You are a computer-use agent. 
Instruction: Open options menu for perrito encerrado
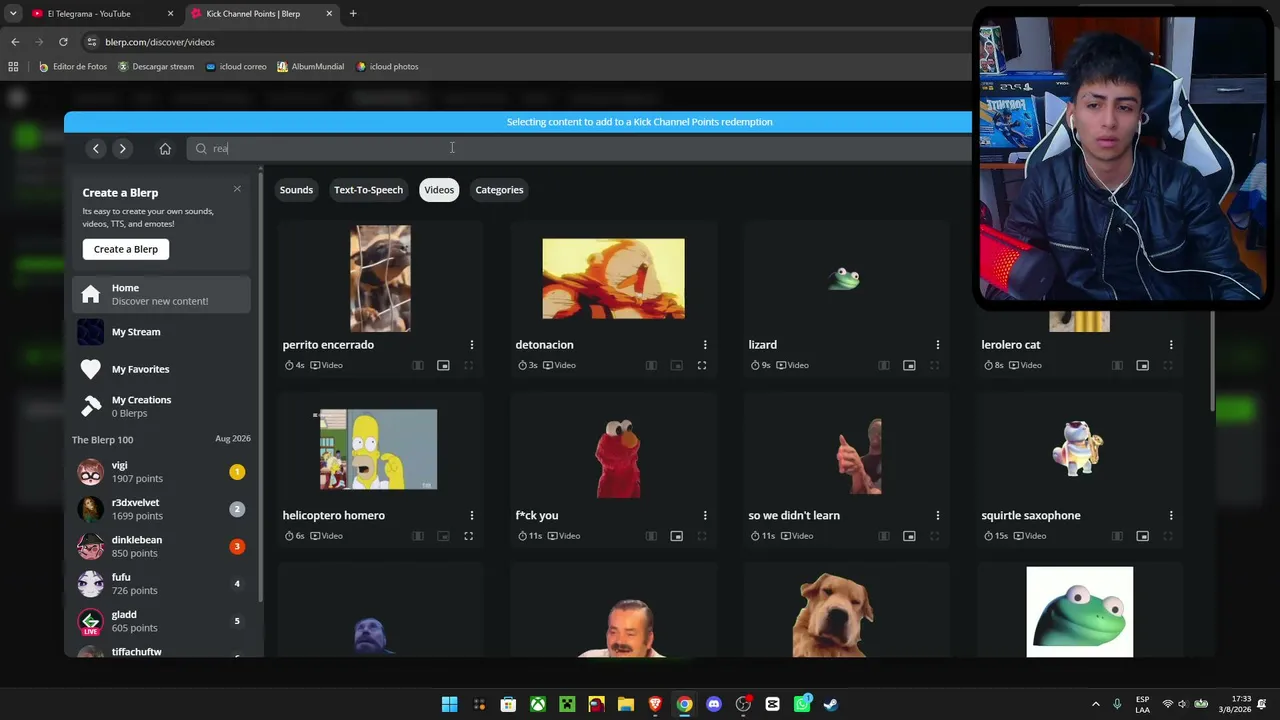coord(472,345)
